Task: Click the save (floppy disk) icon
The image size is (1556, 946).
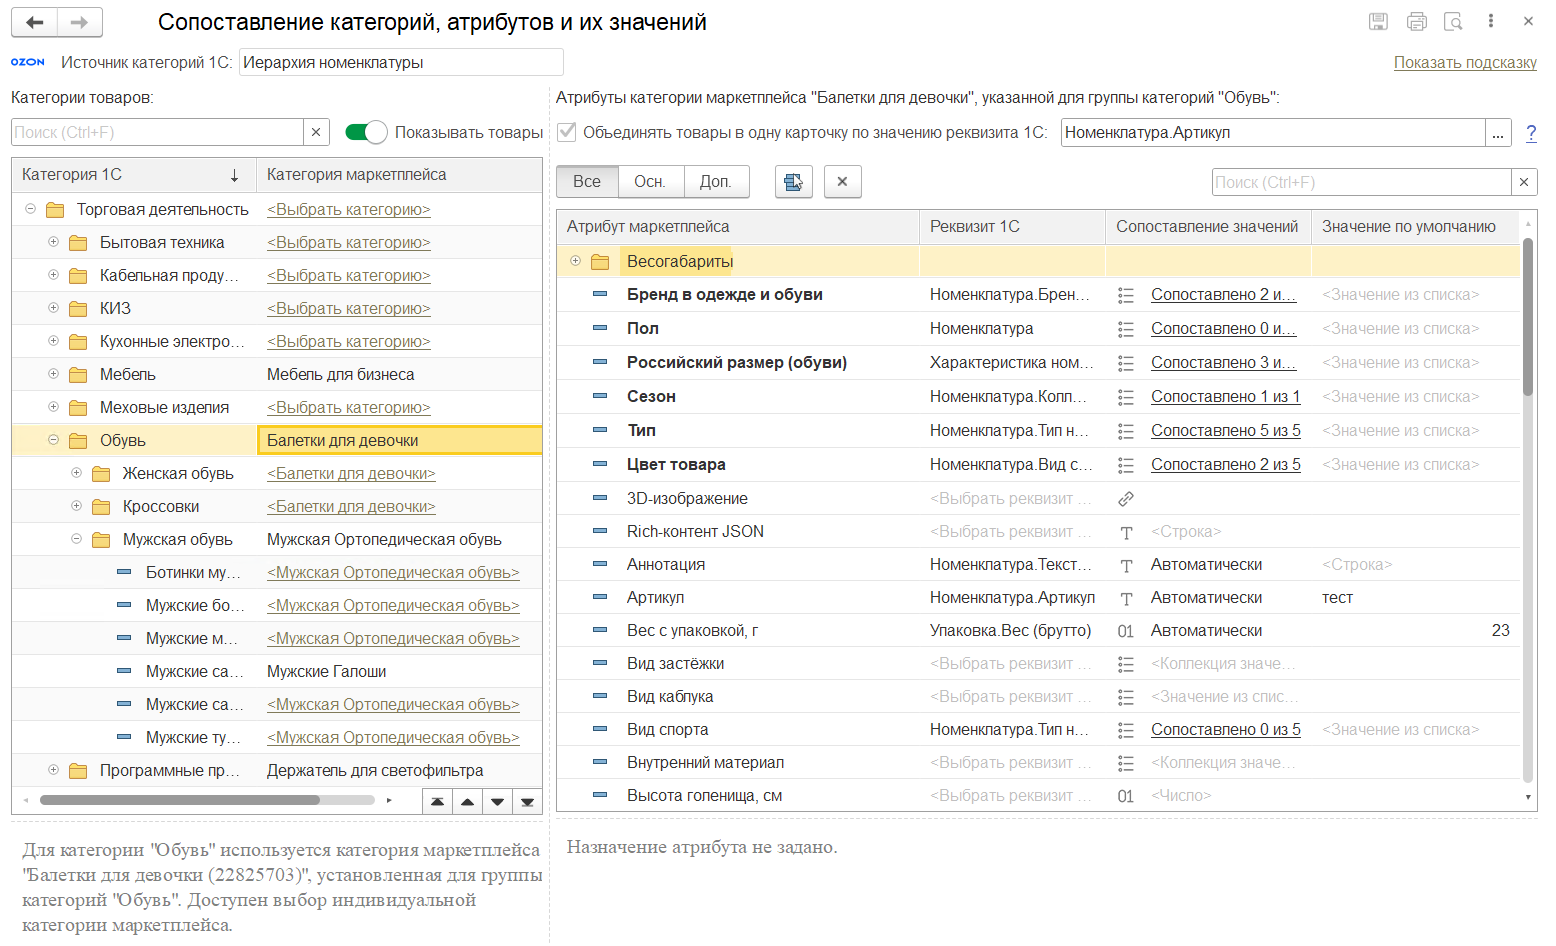Action: click(x=1378, y=21)
